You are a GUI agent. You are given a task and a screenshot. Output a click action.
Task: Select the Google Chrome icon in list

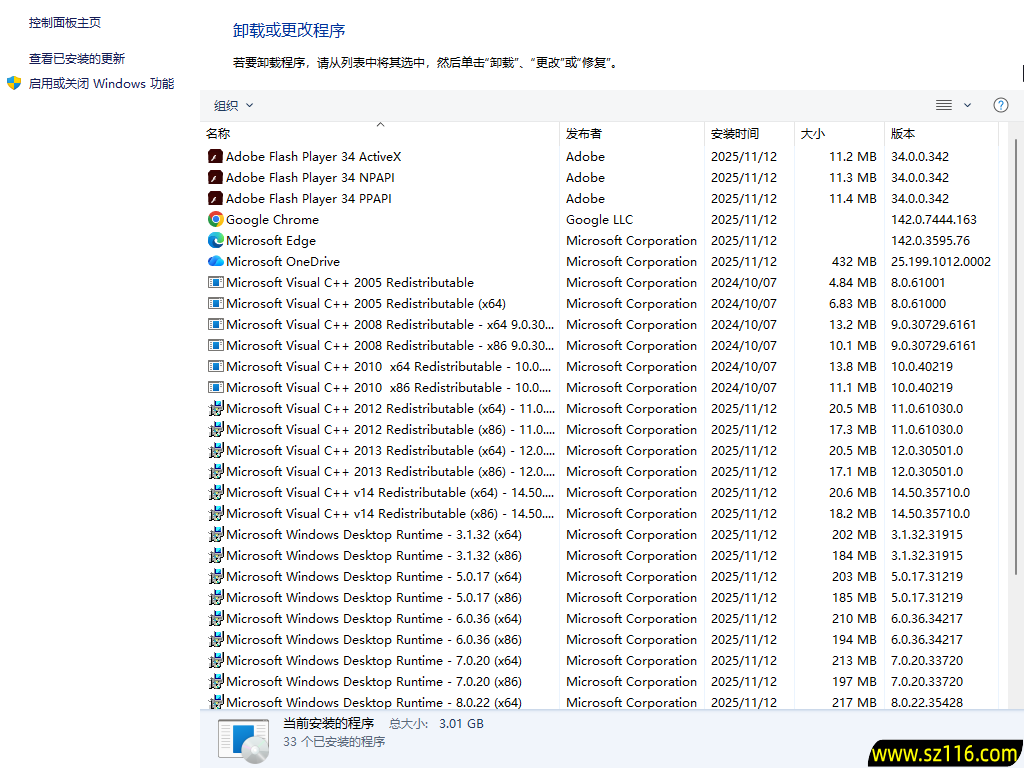[x=215, y=220]
